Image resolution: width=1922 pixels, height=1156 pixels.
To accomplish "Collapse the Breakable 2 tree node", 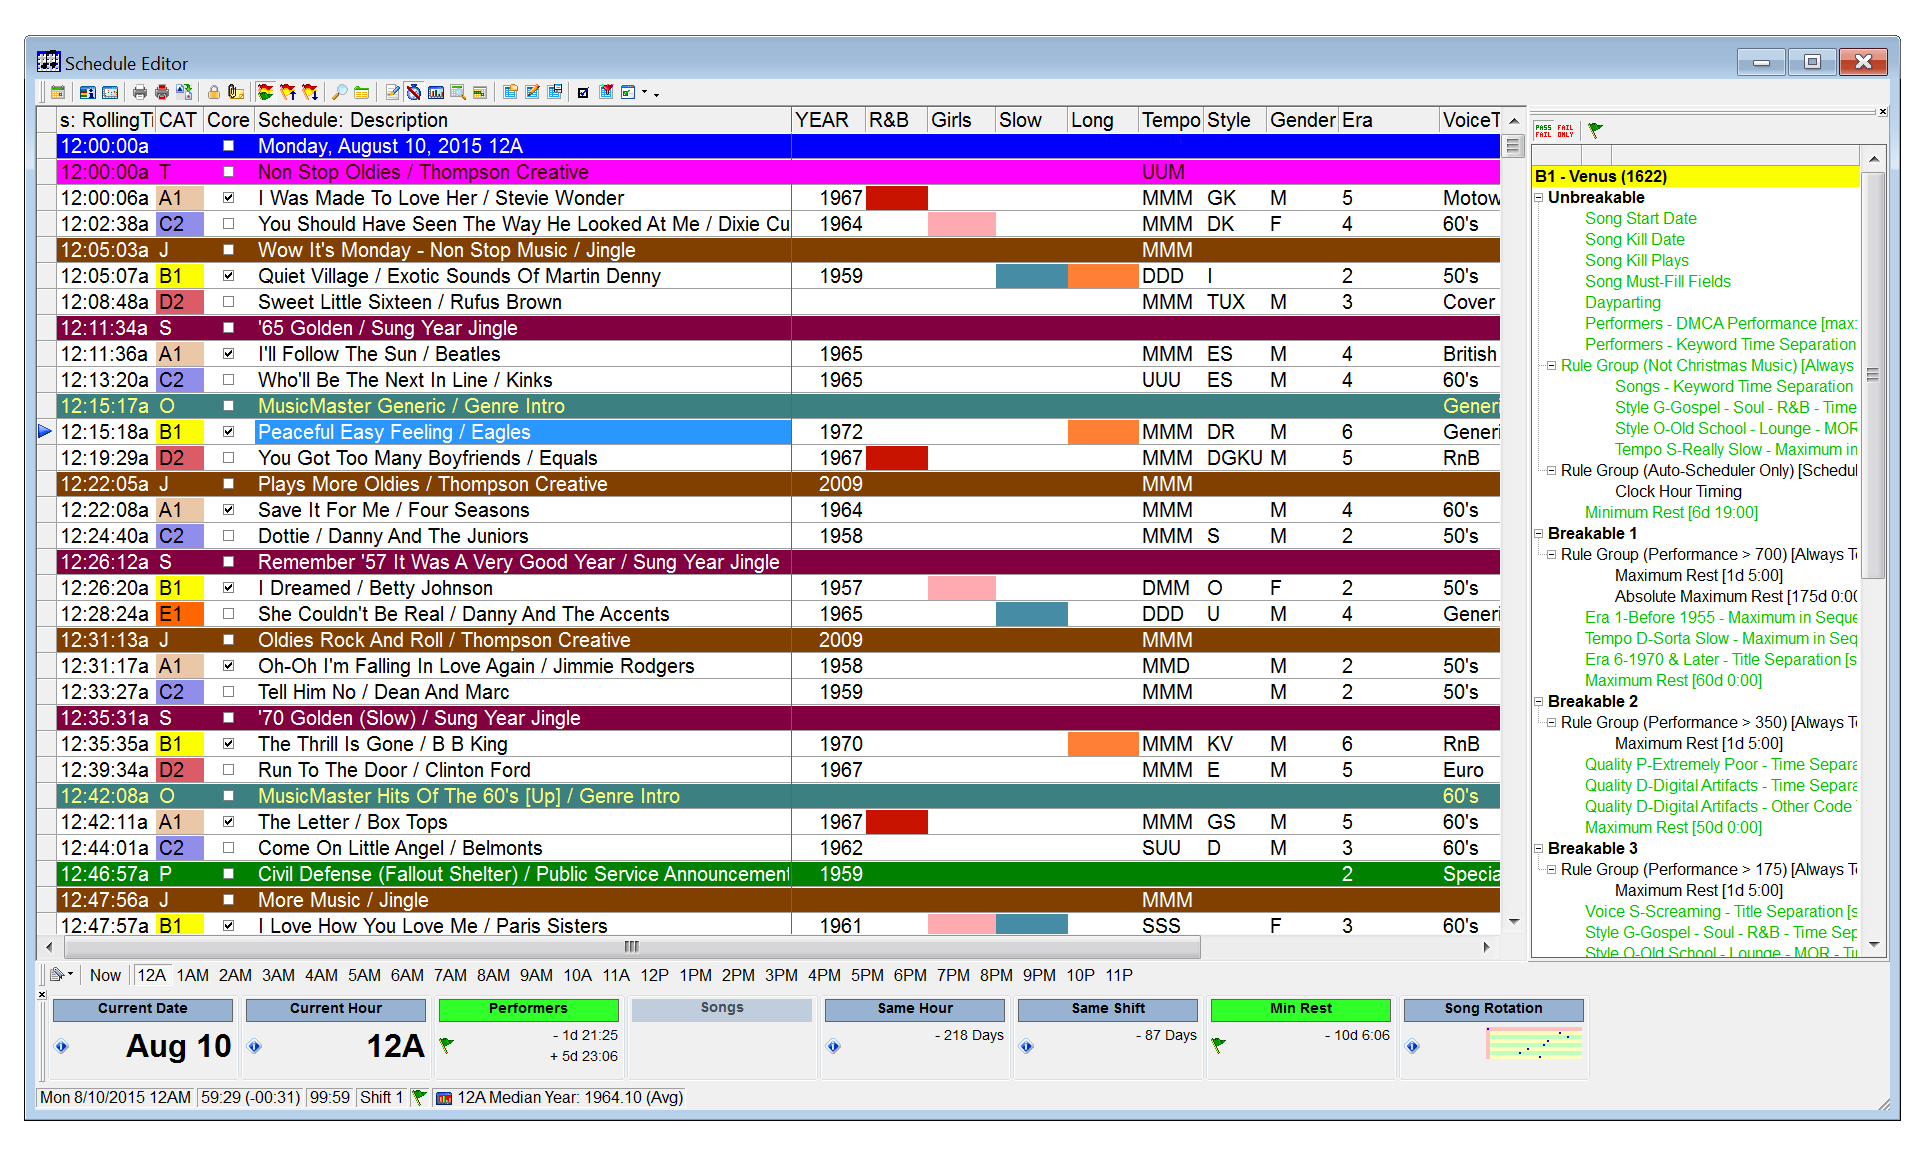I will pos(1539,702).
